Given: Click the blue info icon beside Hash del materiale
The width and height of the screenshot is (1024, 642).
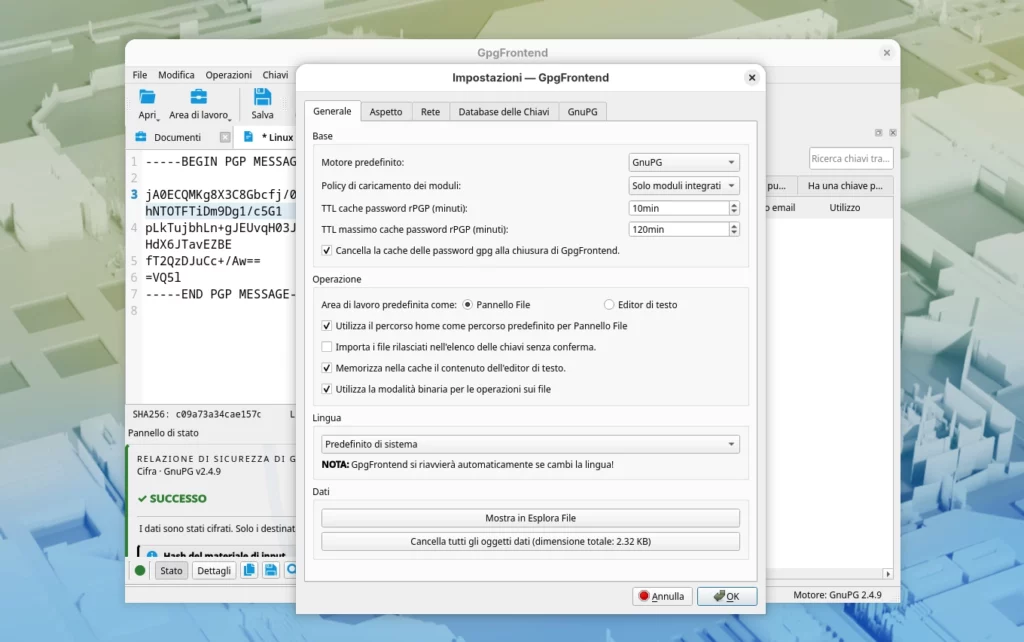Looking at the screenshot, I should click(152, 554).
